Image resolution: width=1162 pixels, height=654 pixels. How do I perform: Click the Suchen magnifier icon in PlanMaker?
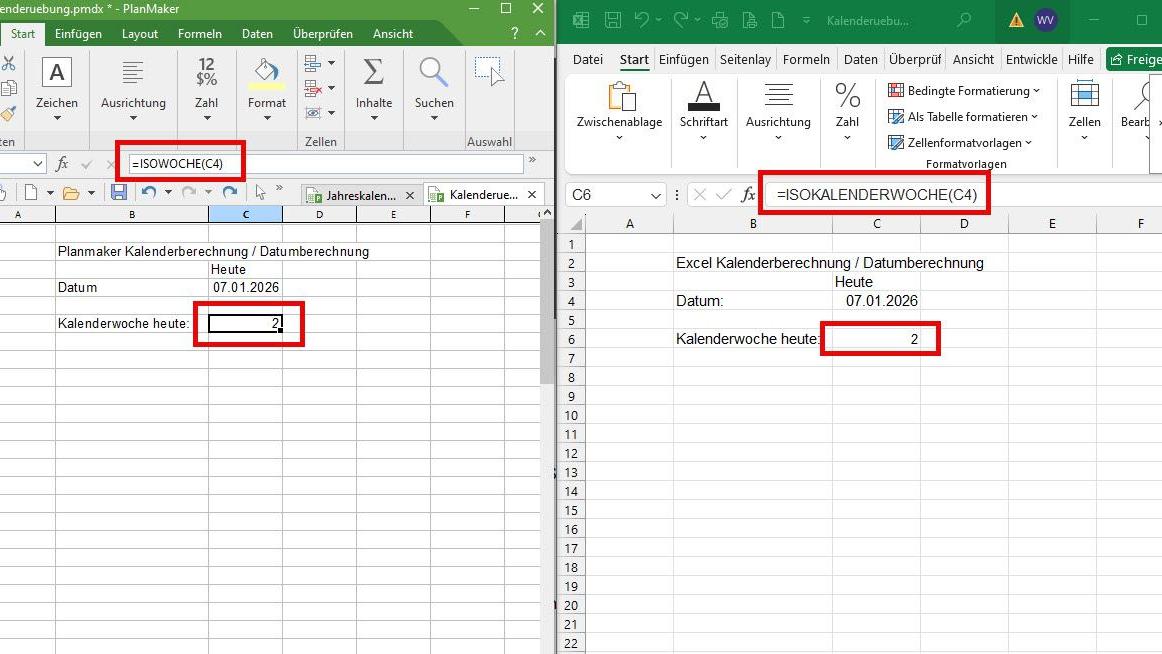(x=433, y=74)
